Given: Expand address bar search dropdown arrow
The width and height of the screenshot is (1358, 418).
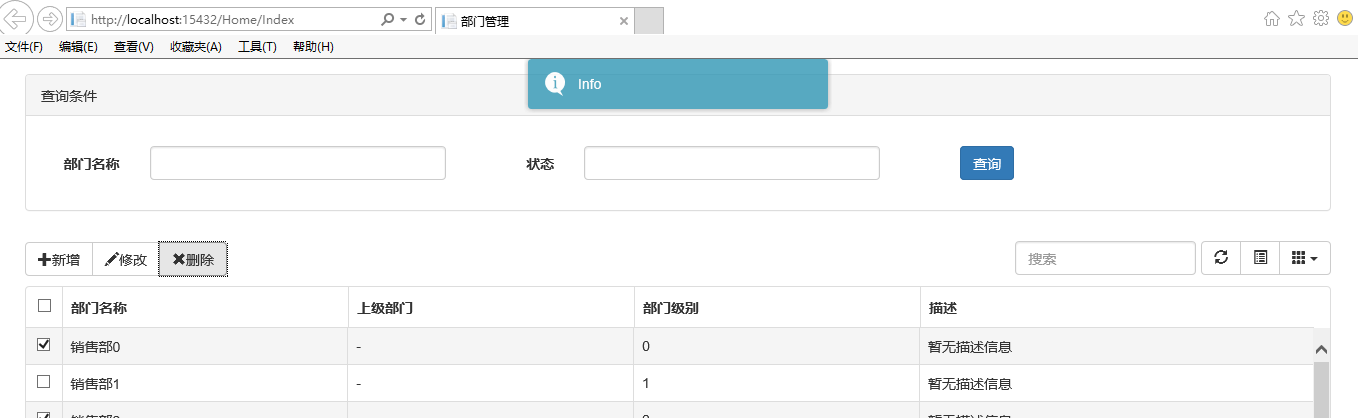Looking at the screenshot, I should pos(403,20).
